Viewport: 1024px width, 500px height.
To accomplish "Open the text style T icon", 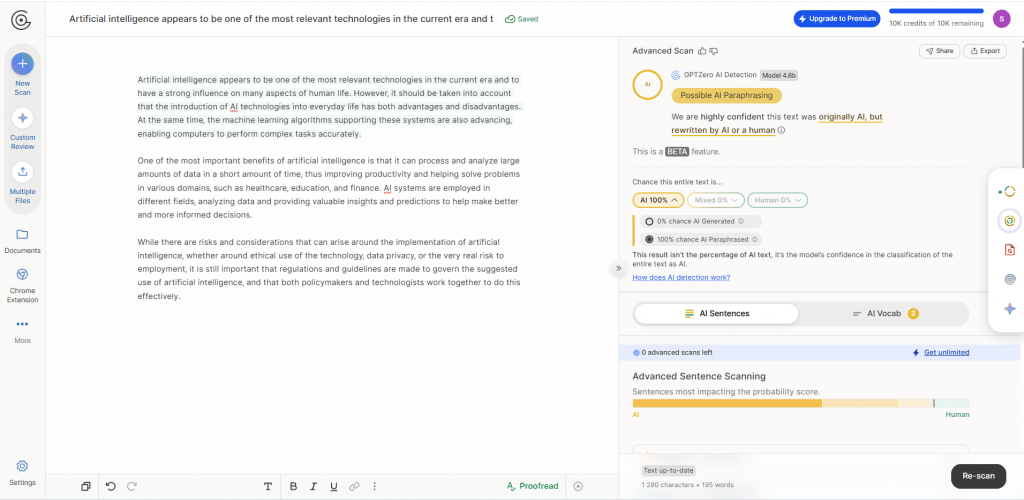I will 268,486.
